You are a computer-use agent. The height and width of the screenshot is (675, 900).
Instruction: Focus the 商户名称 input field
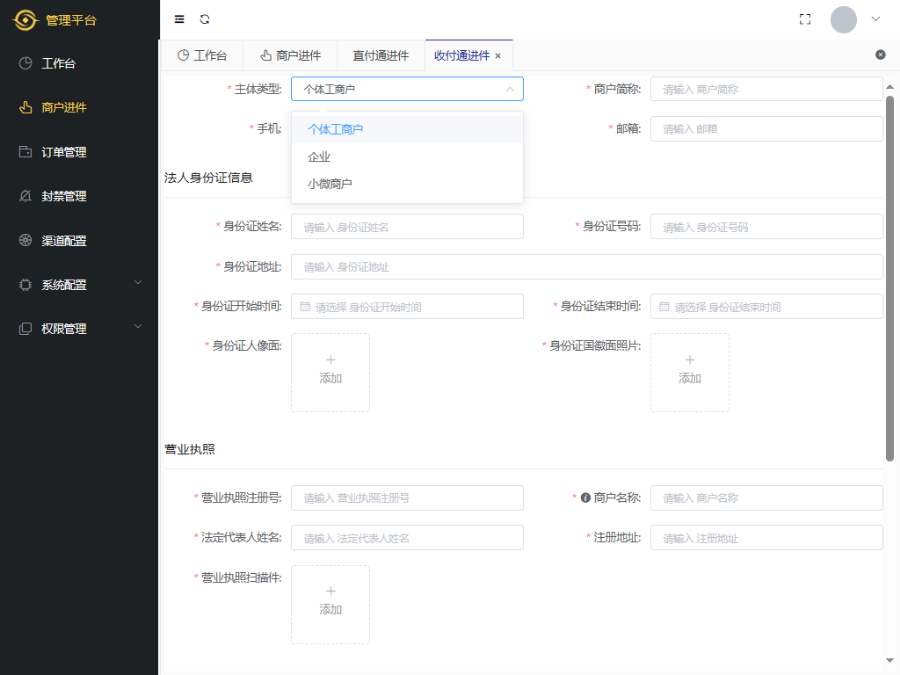(766, 498)
